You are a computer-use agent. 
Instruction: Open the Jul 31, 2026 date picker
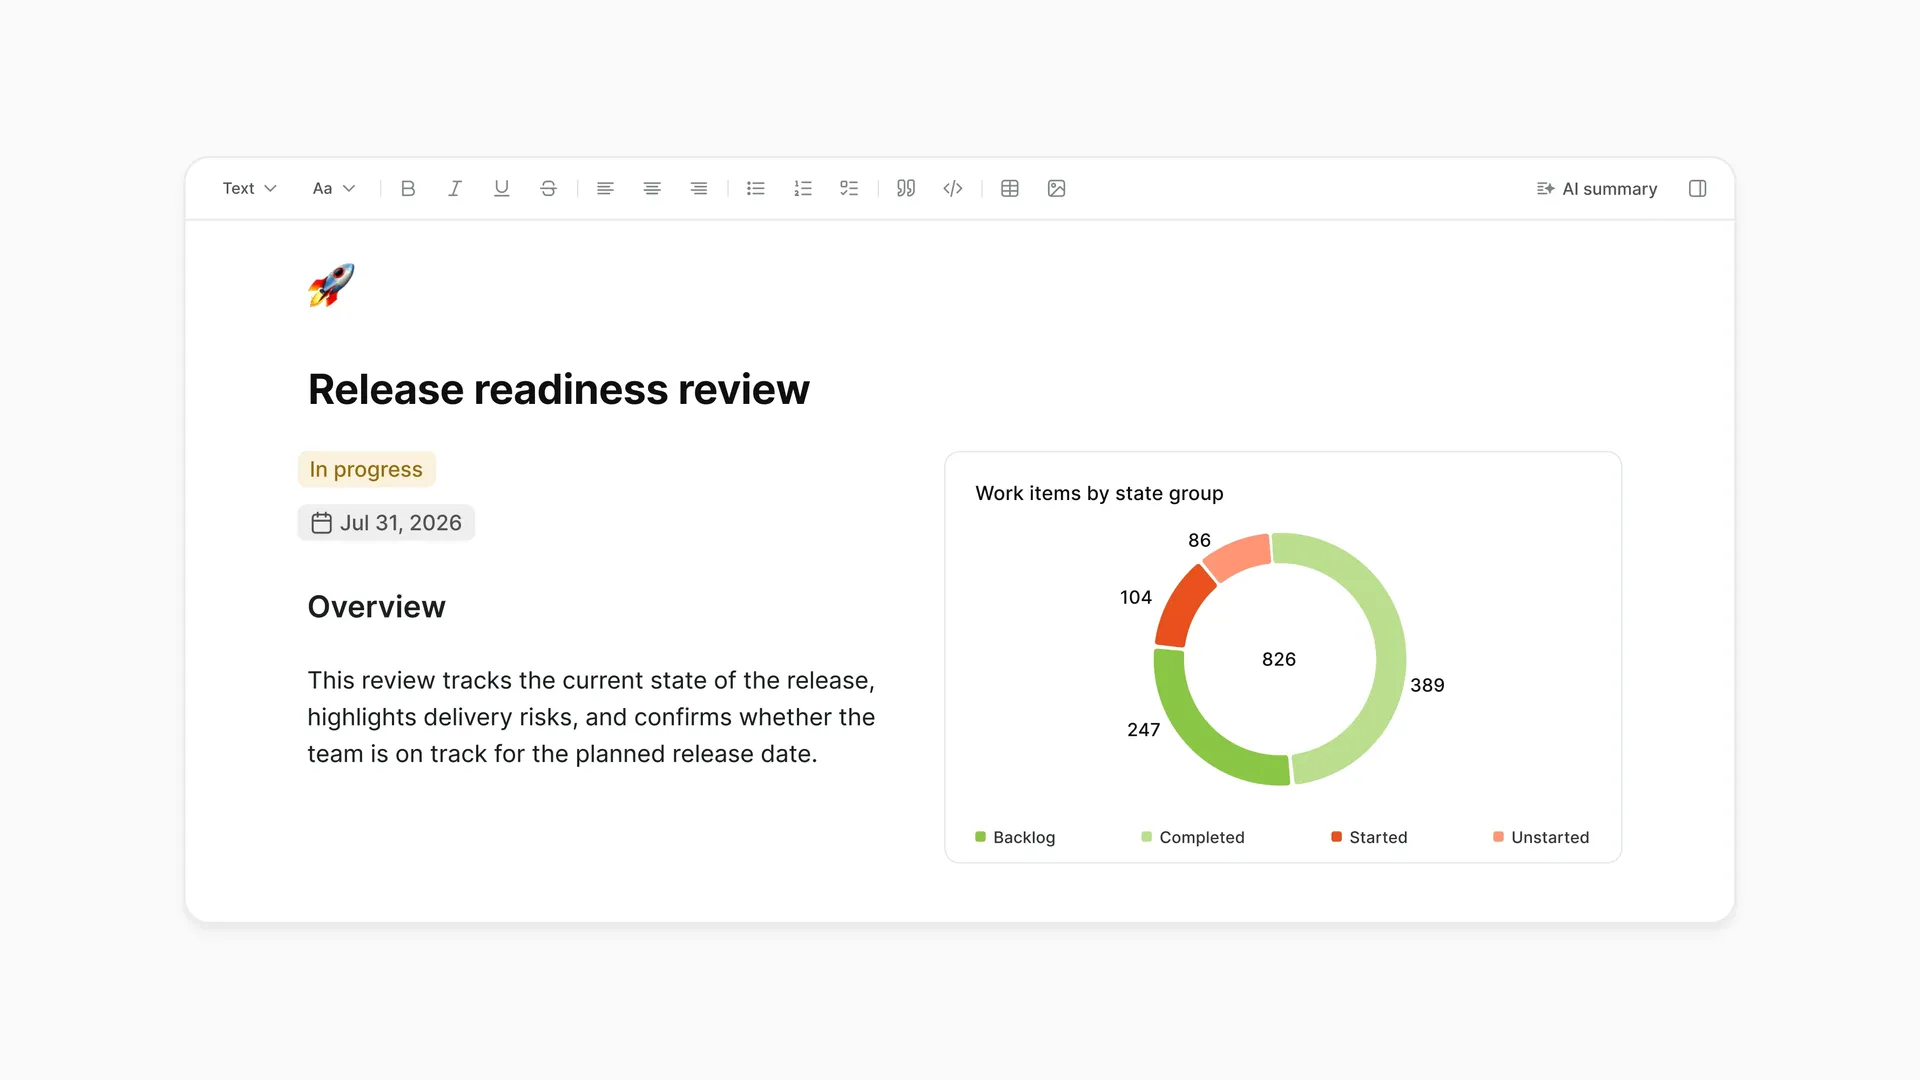pyautogui.click(x=386, y=523)
